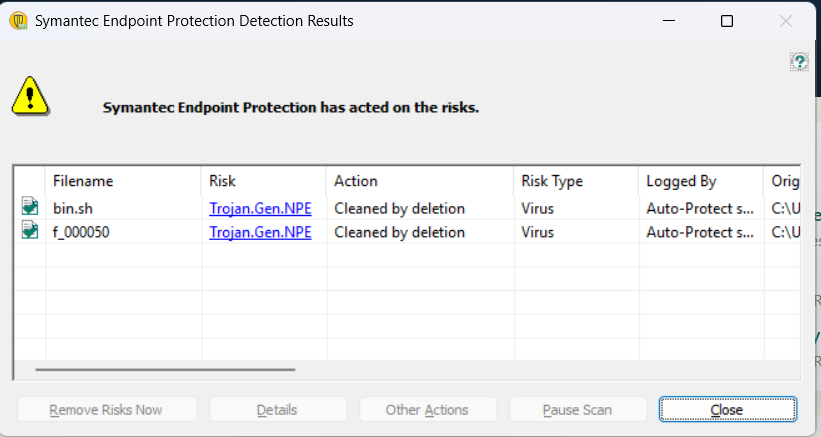Click the horizontal scrollbar under the list
821x437 pixels.
click(x=165, y=369)
